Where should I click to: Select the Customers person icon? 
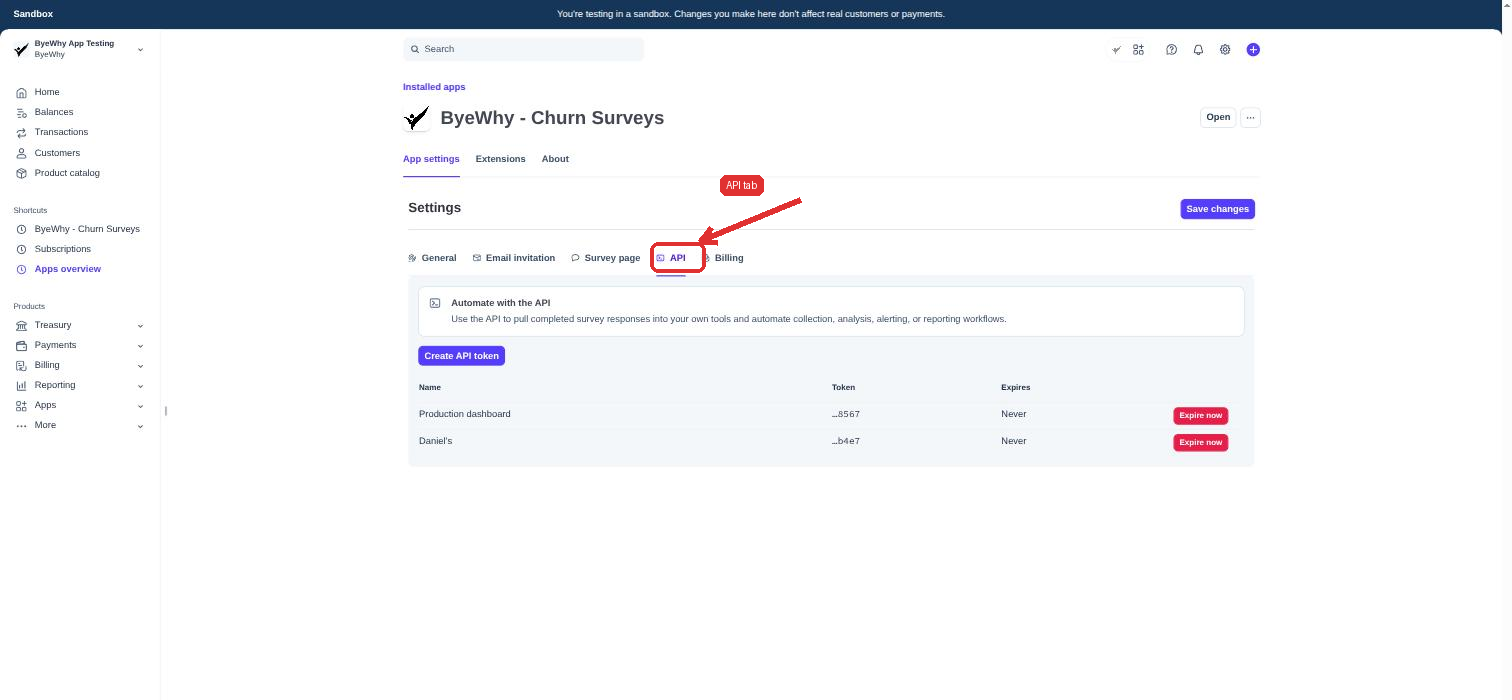(x=21, y=153)
